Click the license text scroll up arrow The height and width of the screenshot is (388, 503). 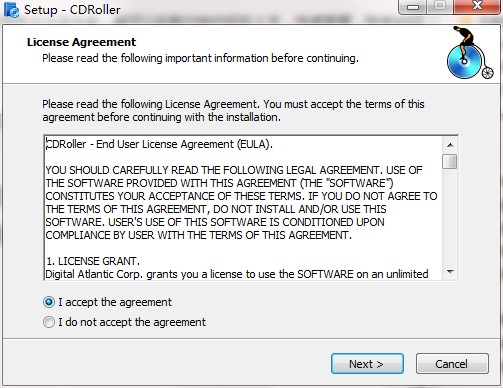pyautogui.click(x=450, y=145)
